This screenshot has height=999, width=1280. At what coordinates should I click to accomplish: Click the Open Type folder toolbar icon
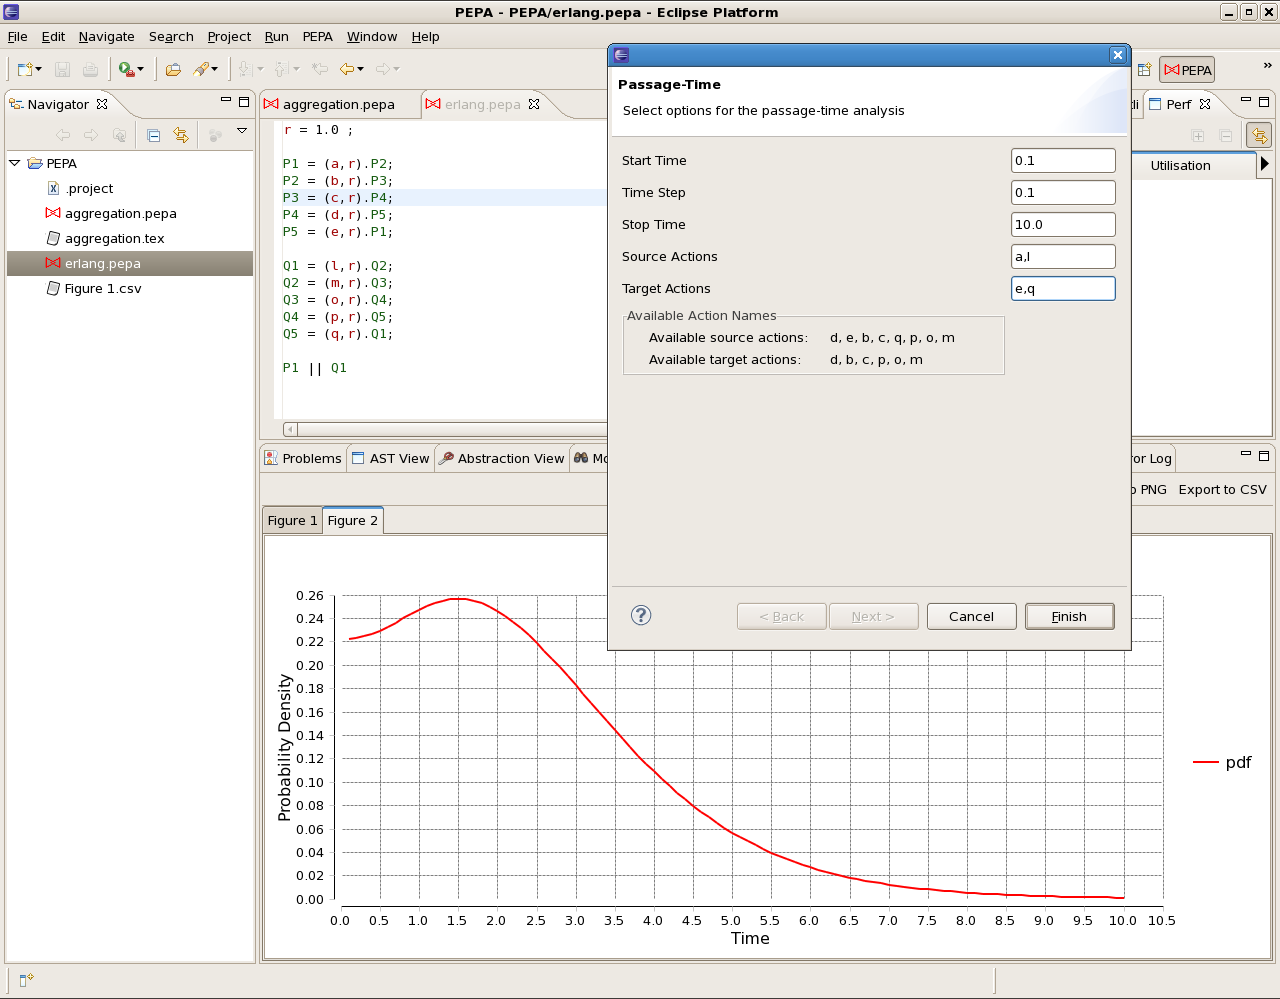coord(173,69)
